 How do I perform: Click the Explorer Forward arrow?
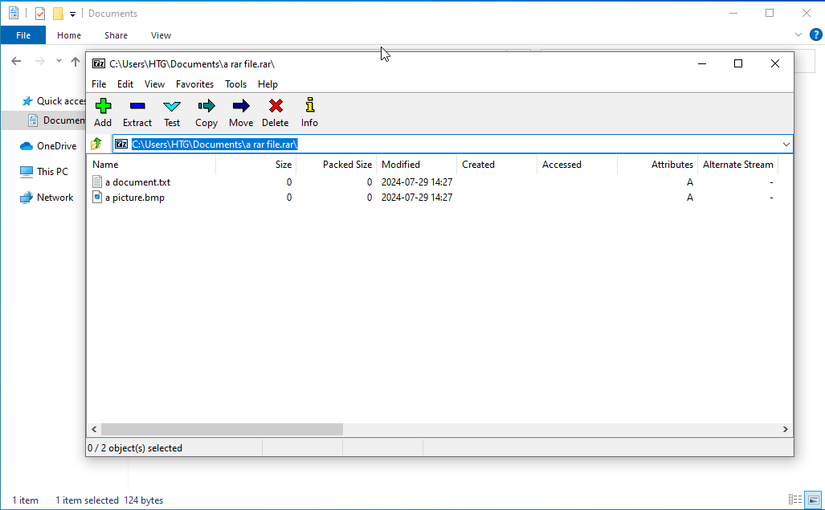pyautogui.click(x=39, y=61)
